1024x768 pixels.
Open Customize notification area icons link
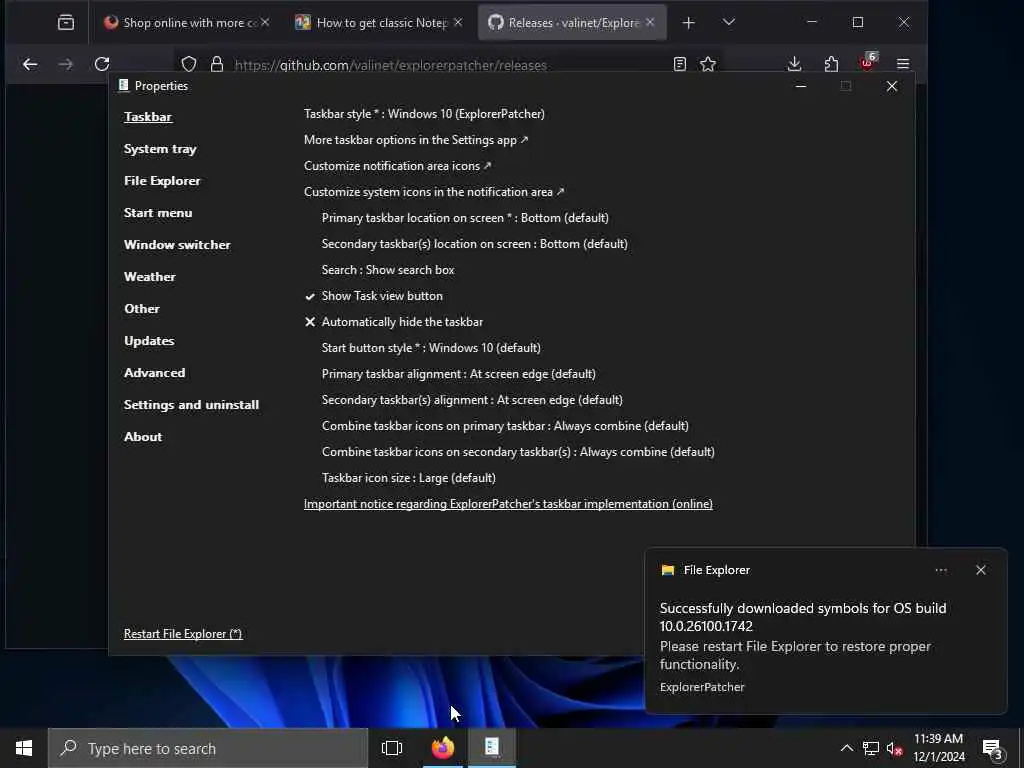coord(397,166)
